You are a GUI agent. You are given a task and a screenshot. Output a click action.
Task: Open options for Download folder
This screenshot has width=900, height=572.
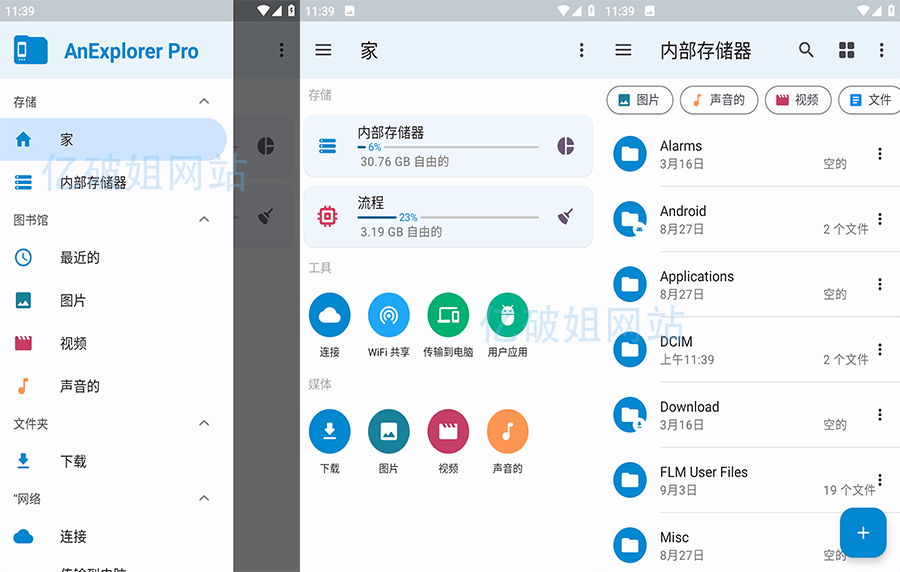880,415
